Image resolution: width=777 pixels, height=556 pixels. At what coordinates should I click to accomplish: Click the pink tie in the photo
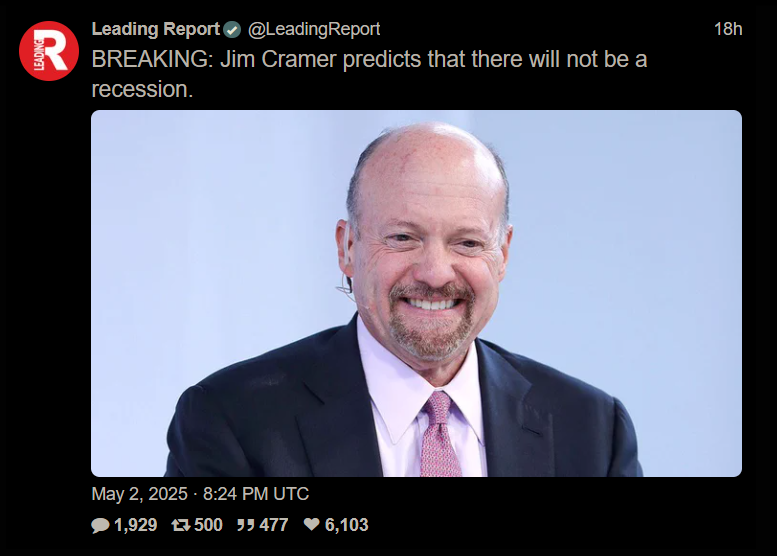coord(439,434)
